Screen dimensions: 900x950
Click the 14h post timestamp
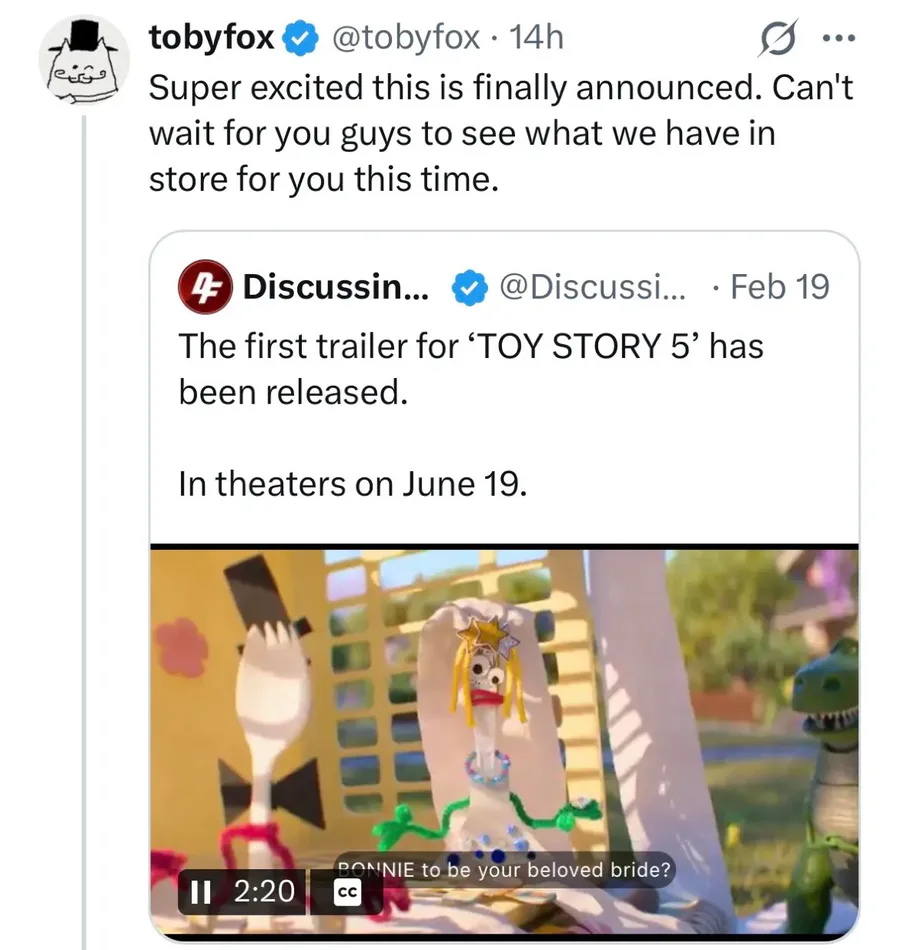pyautogui.click(x=537, y=38)
